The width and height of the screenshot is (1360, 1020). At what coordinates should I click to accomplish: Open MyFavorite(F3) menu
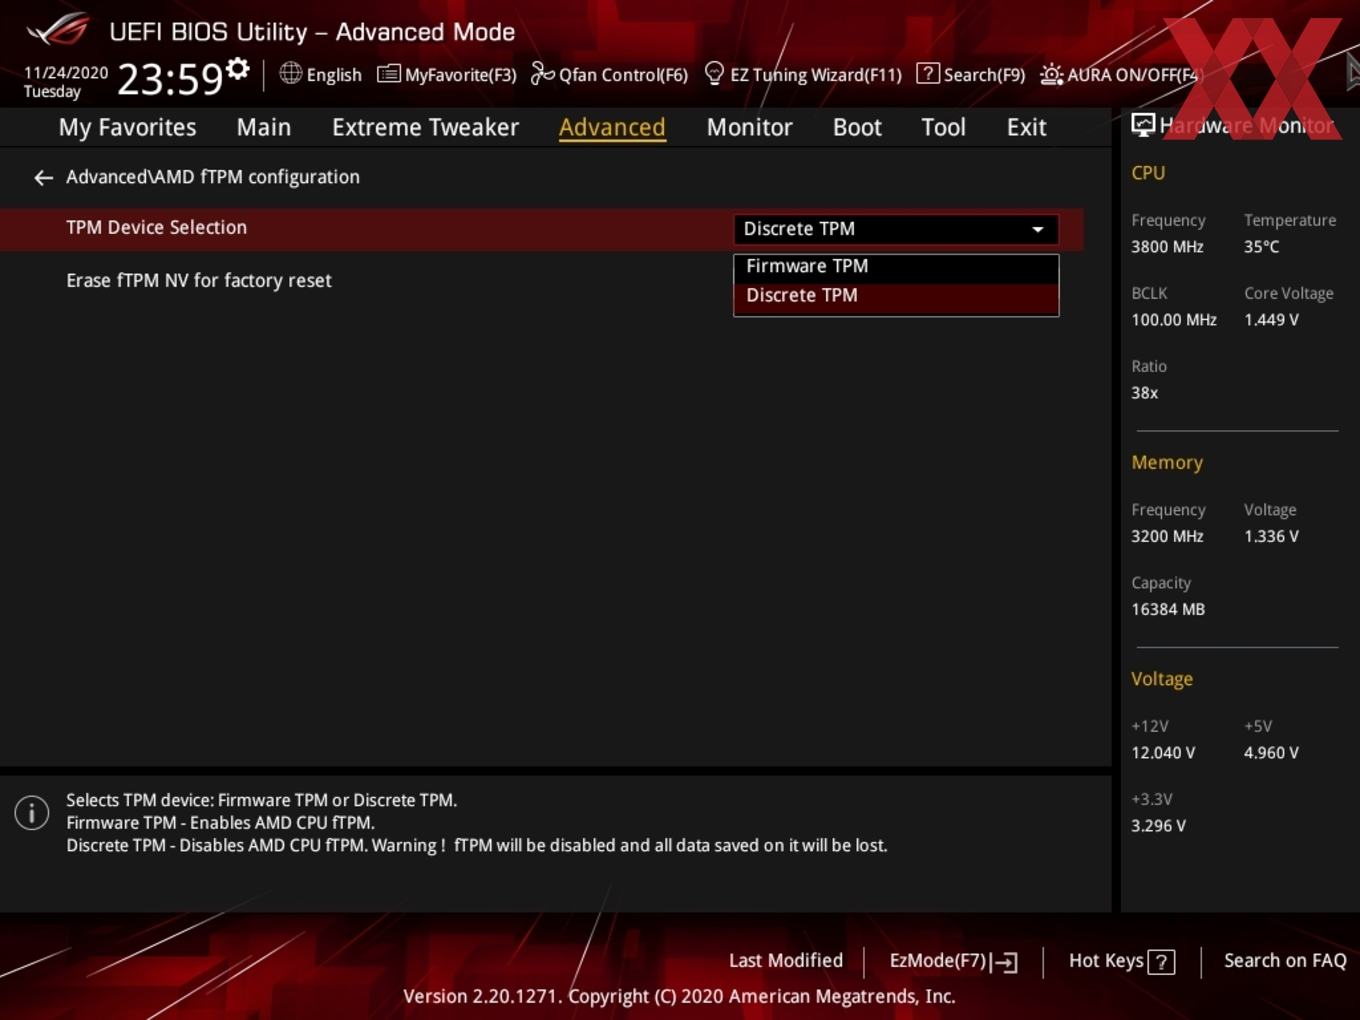pos(460,75)
